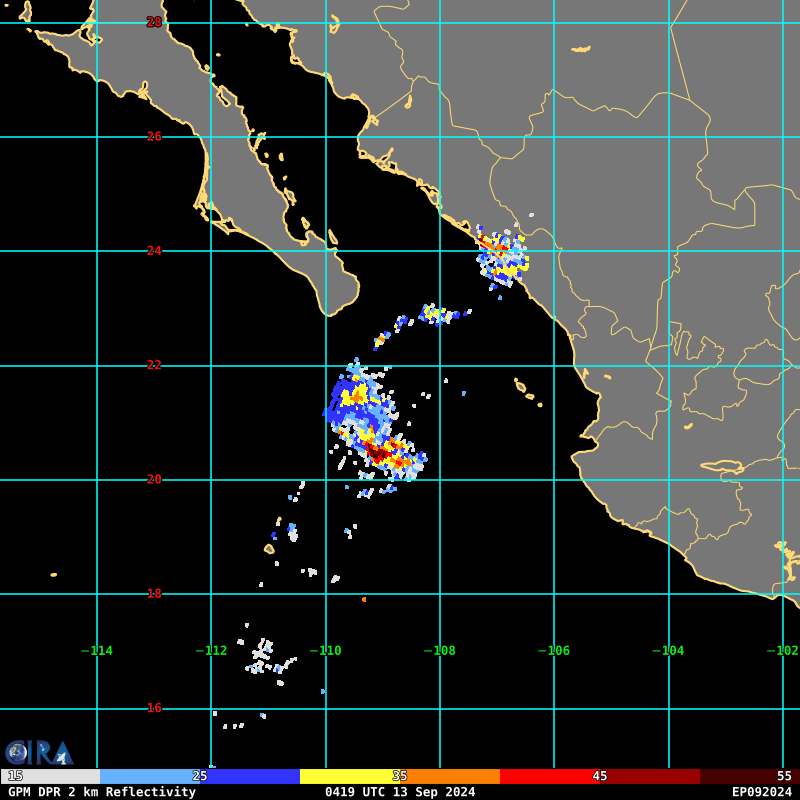This screenshot has width=800, height=800.
Task: Click the CIRA logo
Action: [39, 753]
